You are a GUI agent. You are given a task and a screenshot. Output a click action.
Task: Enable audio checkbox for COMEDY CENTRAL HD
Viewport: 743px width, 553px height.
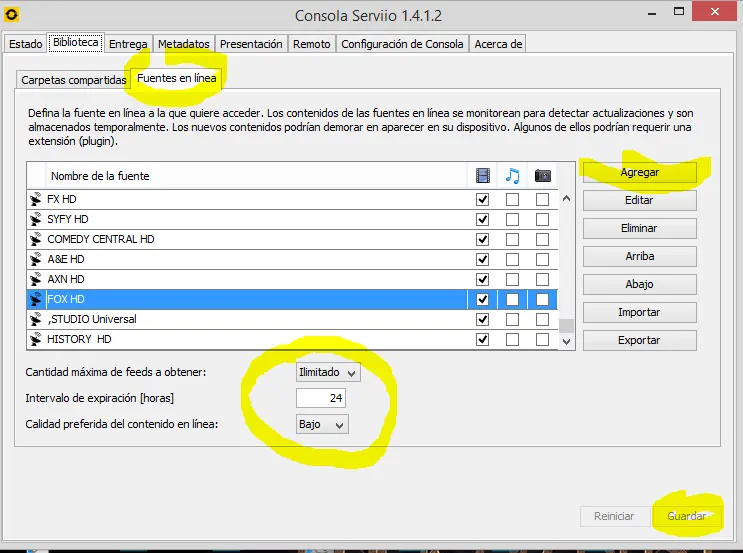pyautogui.click(x=512, y=239)
